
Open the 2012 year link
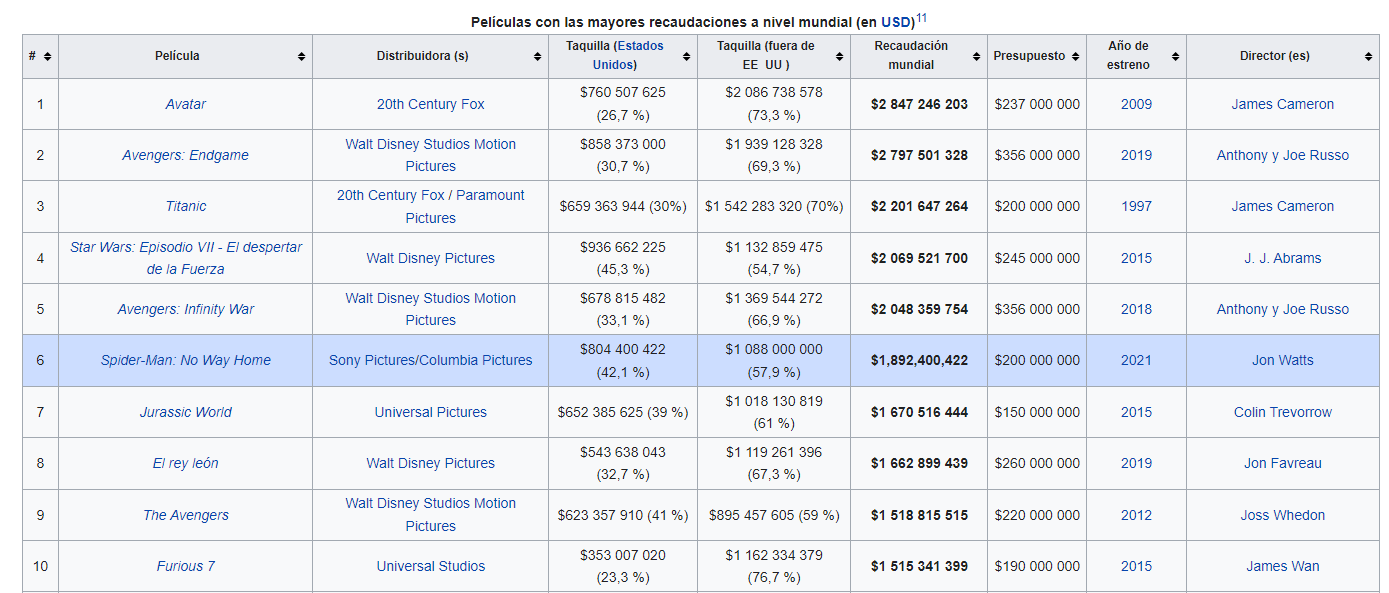[x=1136, y=515]
